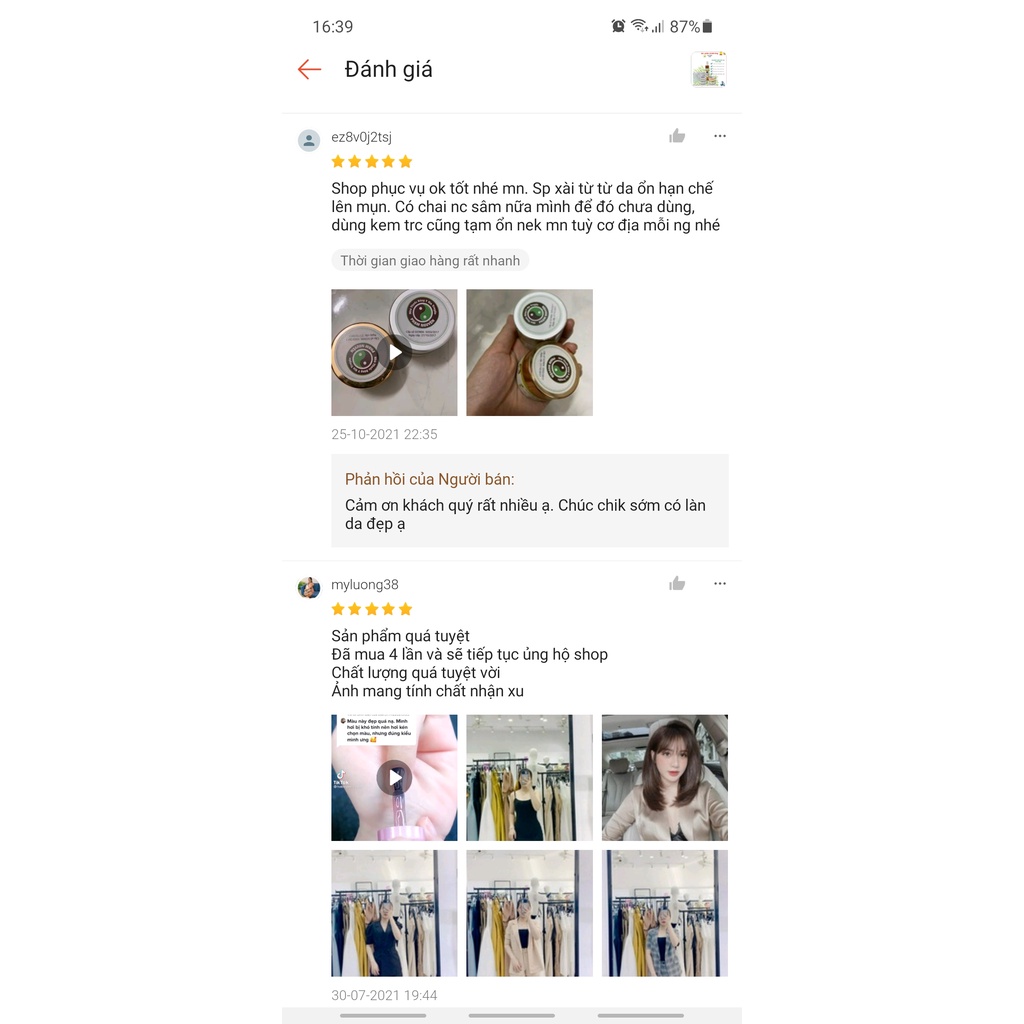This screenshot has height=1024, width=1024.
Task: Play the TikTok nail polish video
Action: pos(394,777)
